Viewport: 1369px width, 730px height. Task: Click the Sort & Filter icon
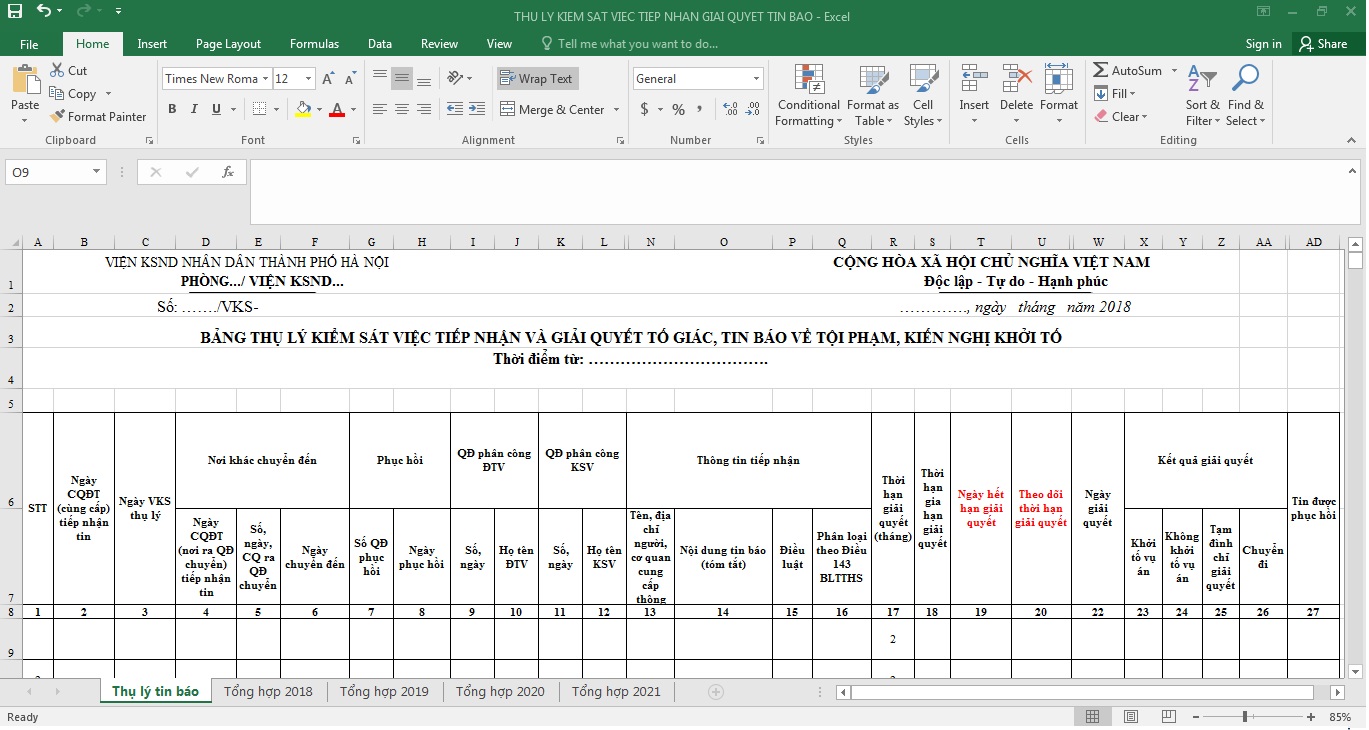(x=1203, y=80)
